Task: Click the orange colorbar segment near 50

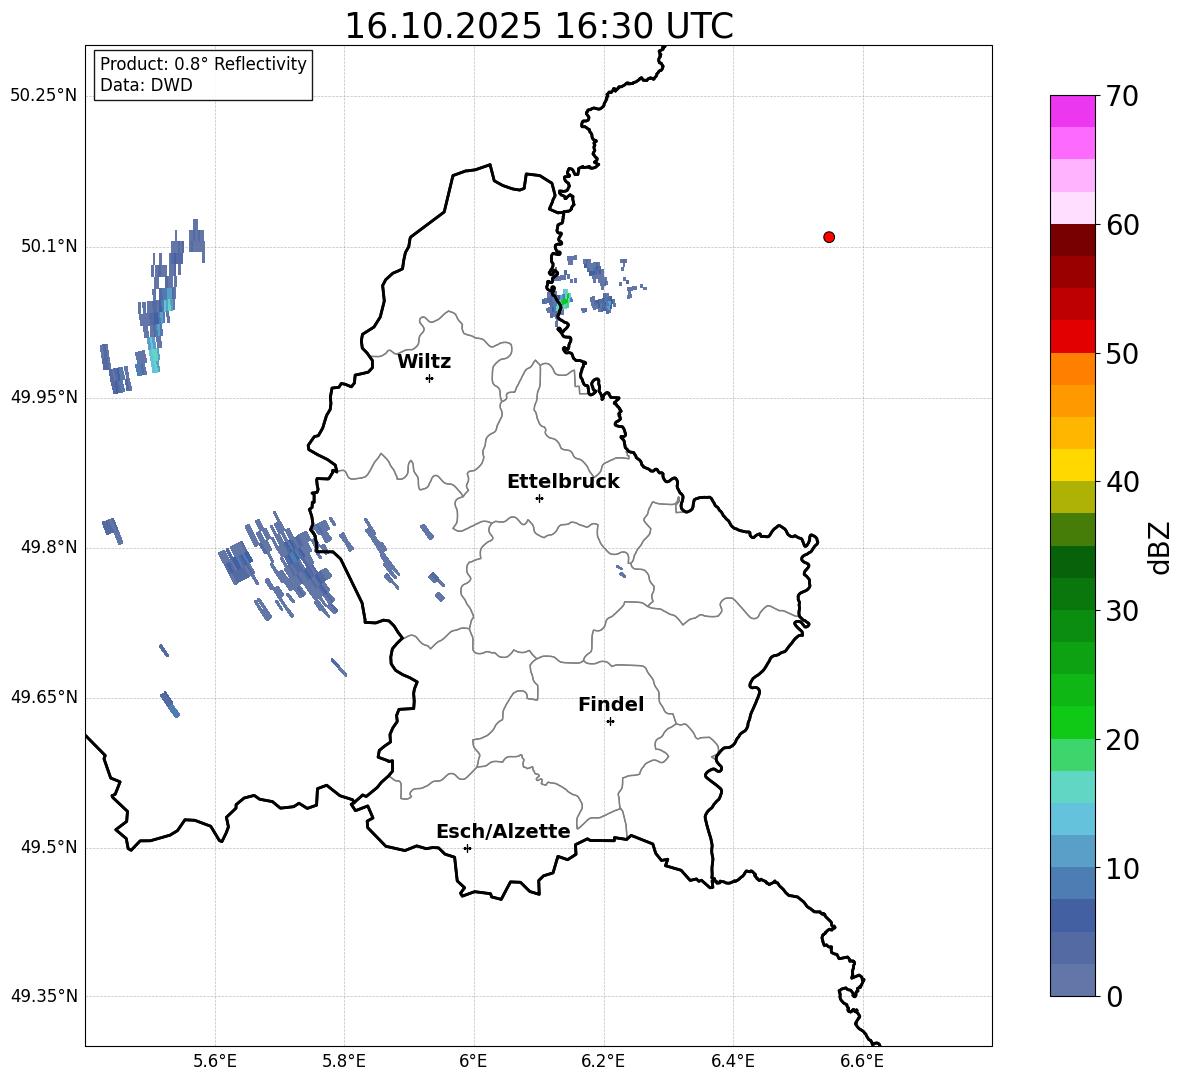Action: coord(1073,368)
